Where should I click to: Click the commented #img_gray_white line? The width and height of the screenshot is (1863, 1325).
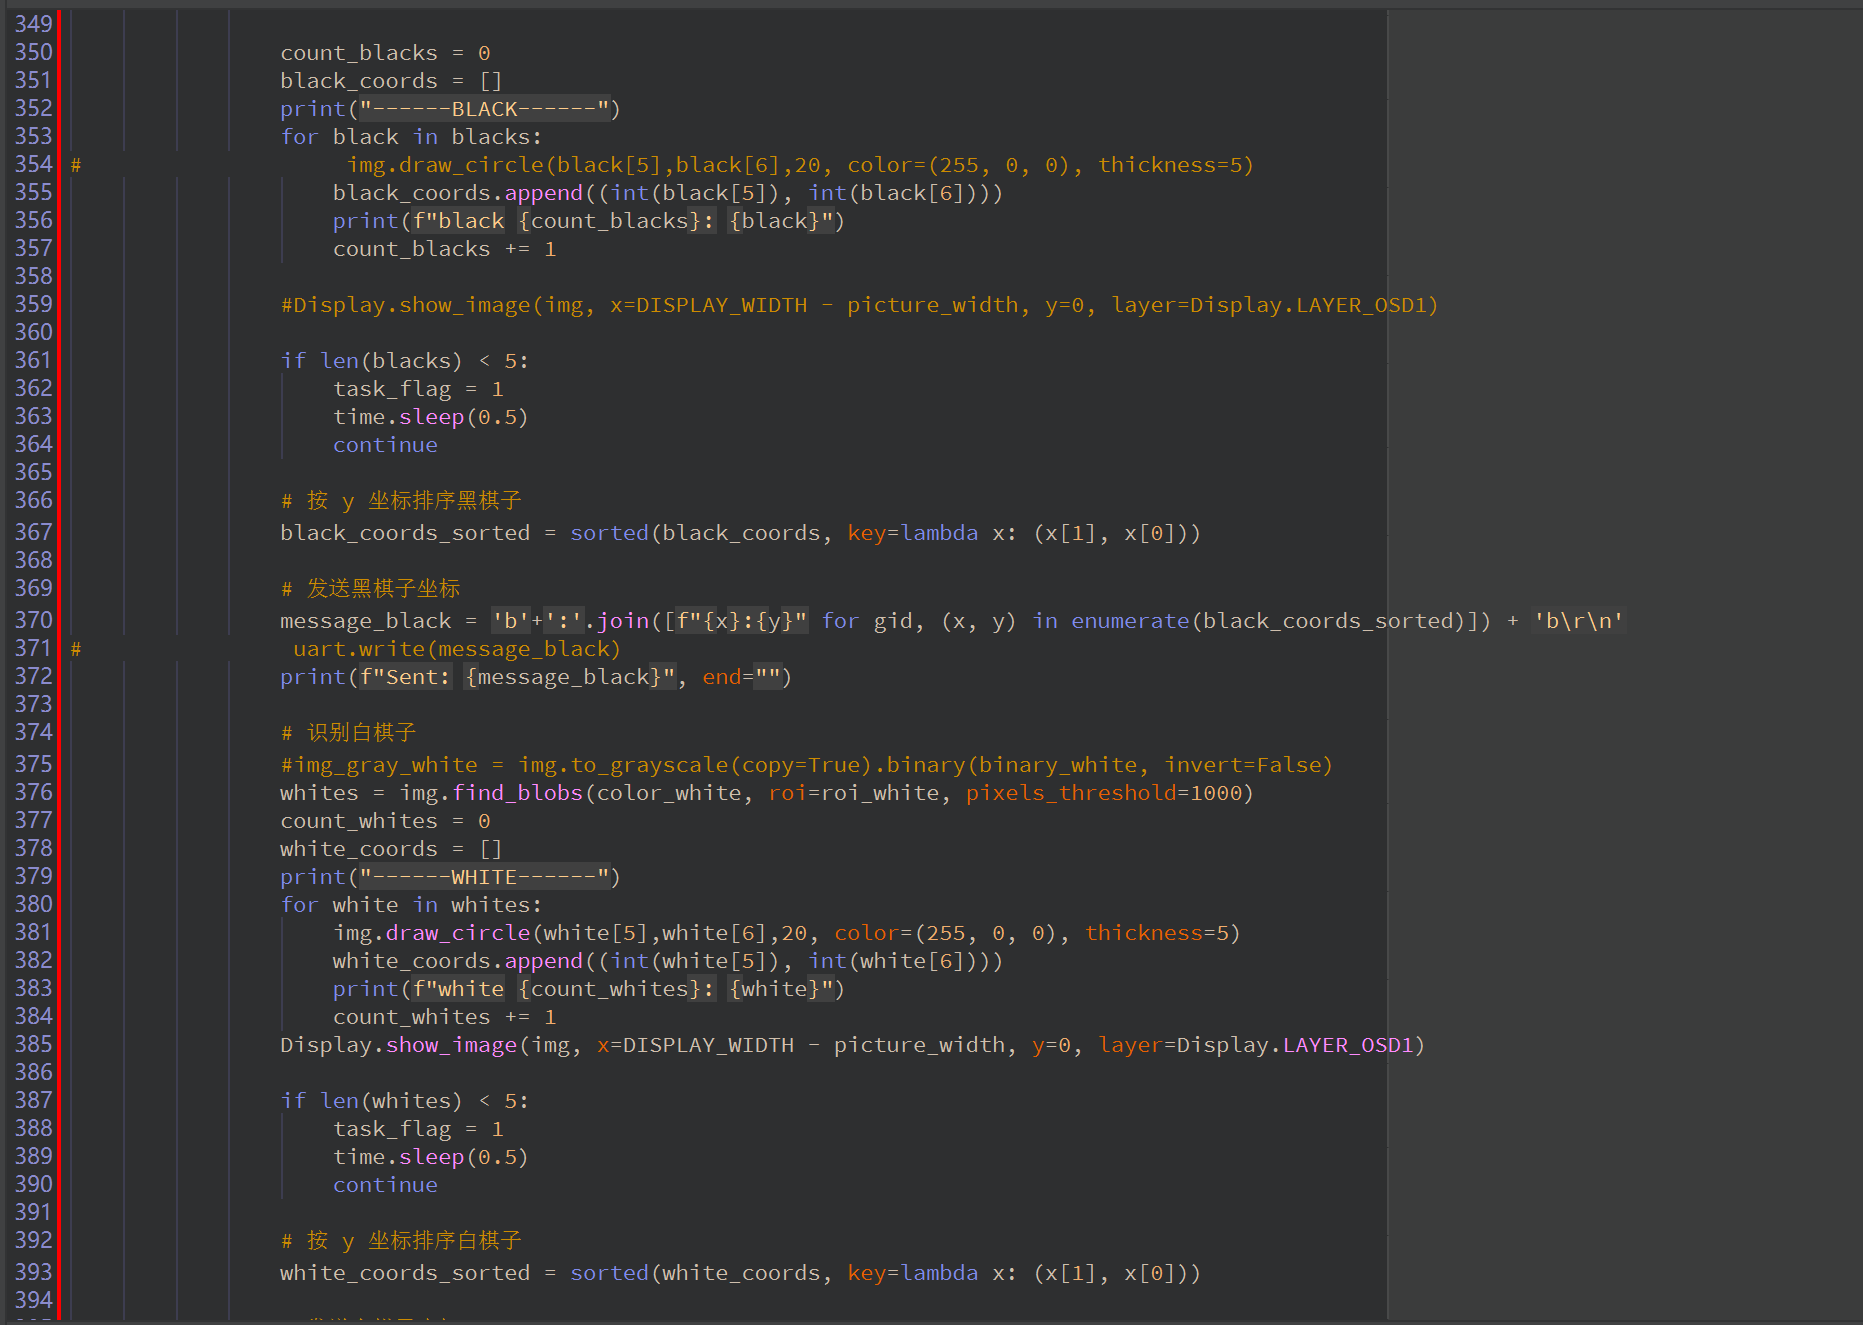(x=806, y=765)
